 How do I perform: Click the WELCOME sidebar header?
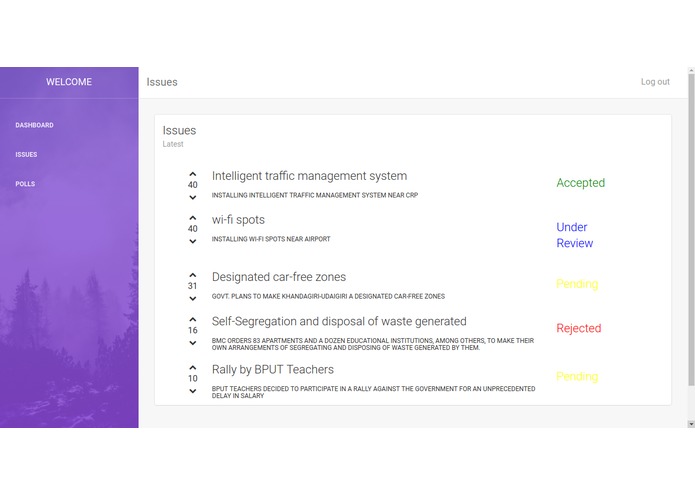pos(69,82)
